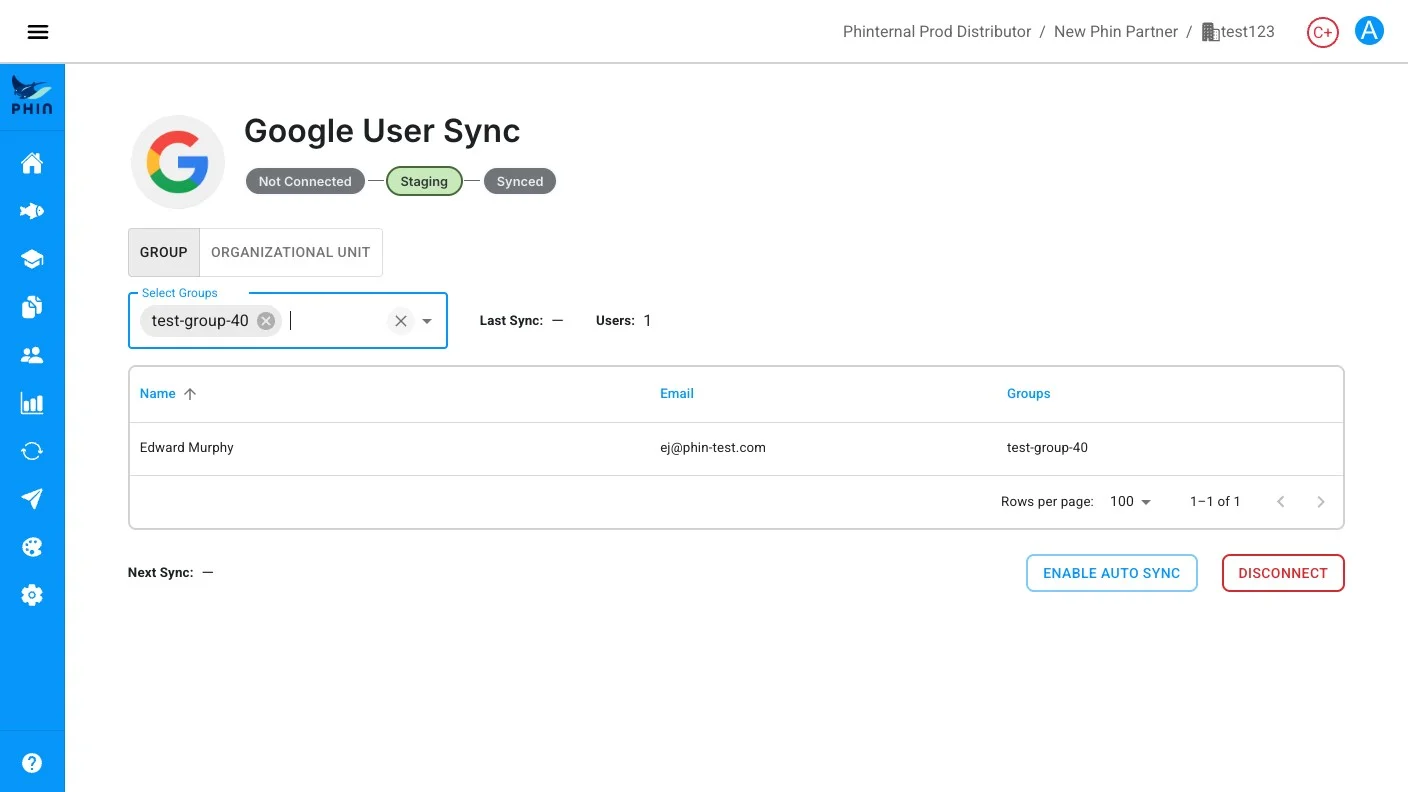
Task: Click the Not Connected step chip
Action: [305, 181]
